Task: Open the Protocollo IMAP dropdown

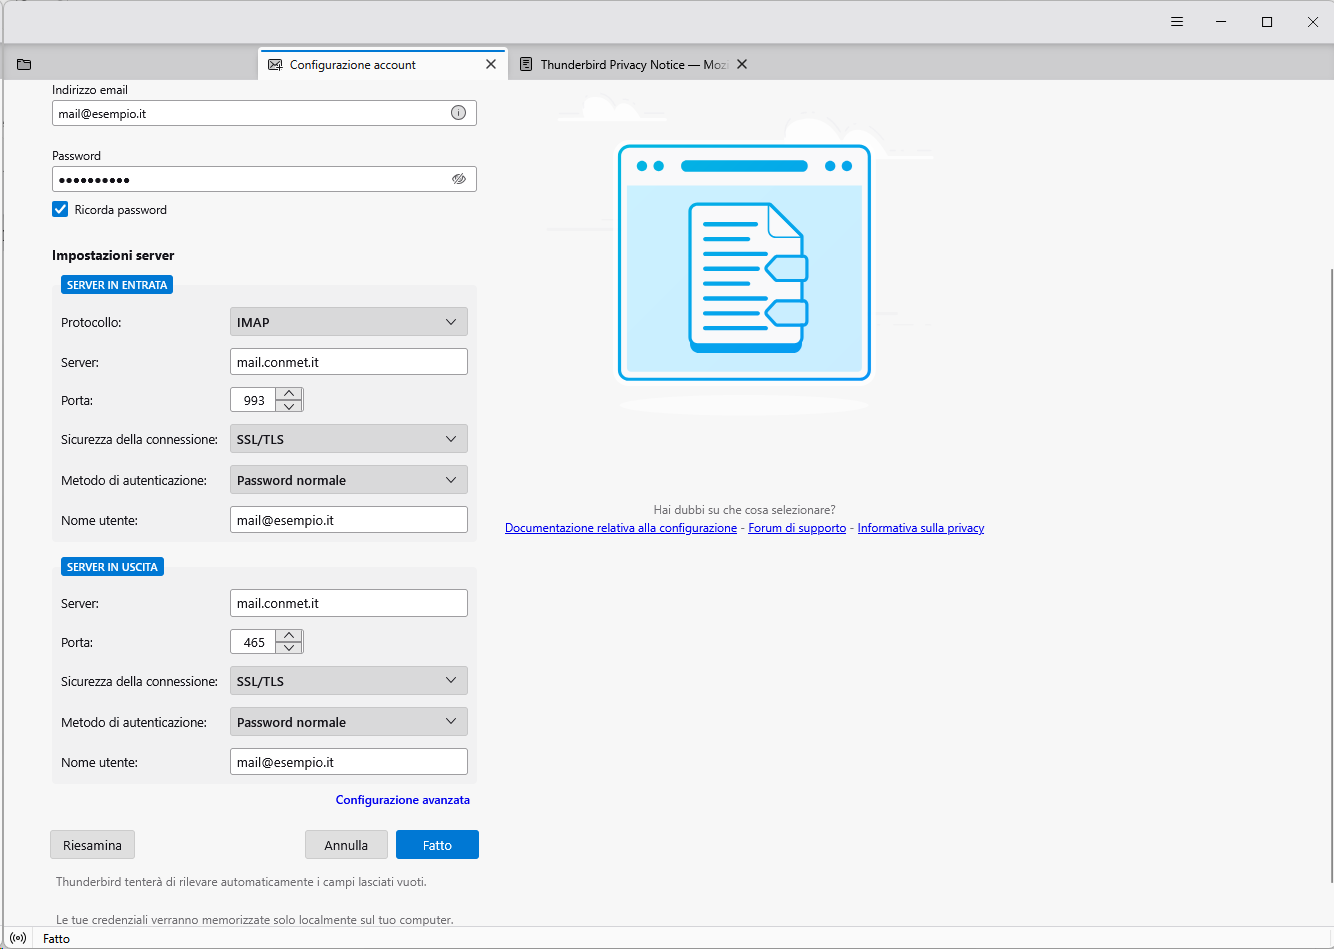Action: pos(348,322)
